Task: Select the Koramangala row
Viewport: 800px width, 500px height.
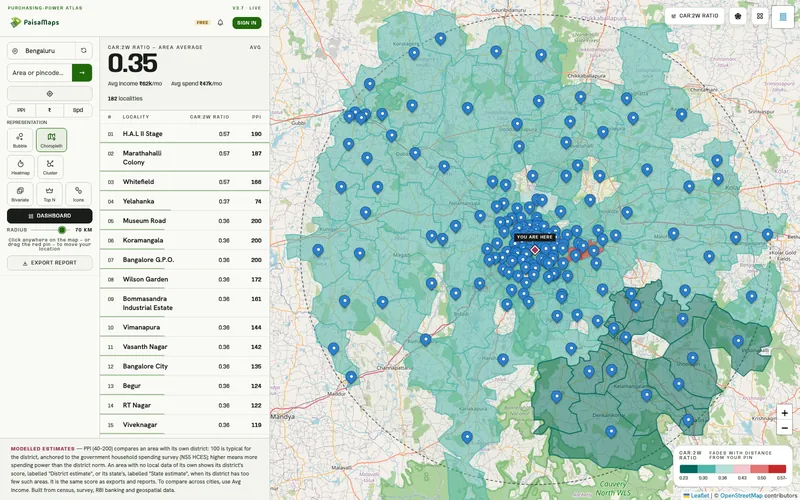Action: click(184, 240)
